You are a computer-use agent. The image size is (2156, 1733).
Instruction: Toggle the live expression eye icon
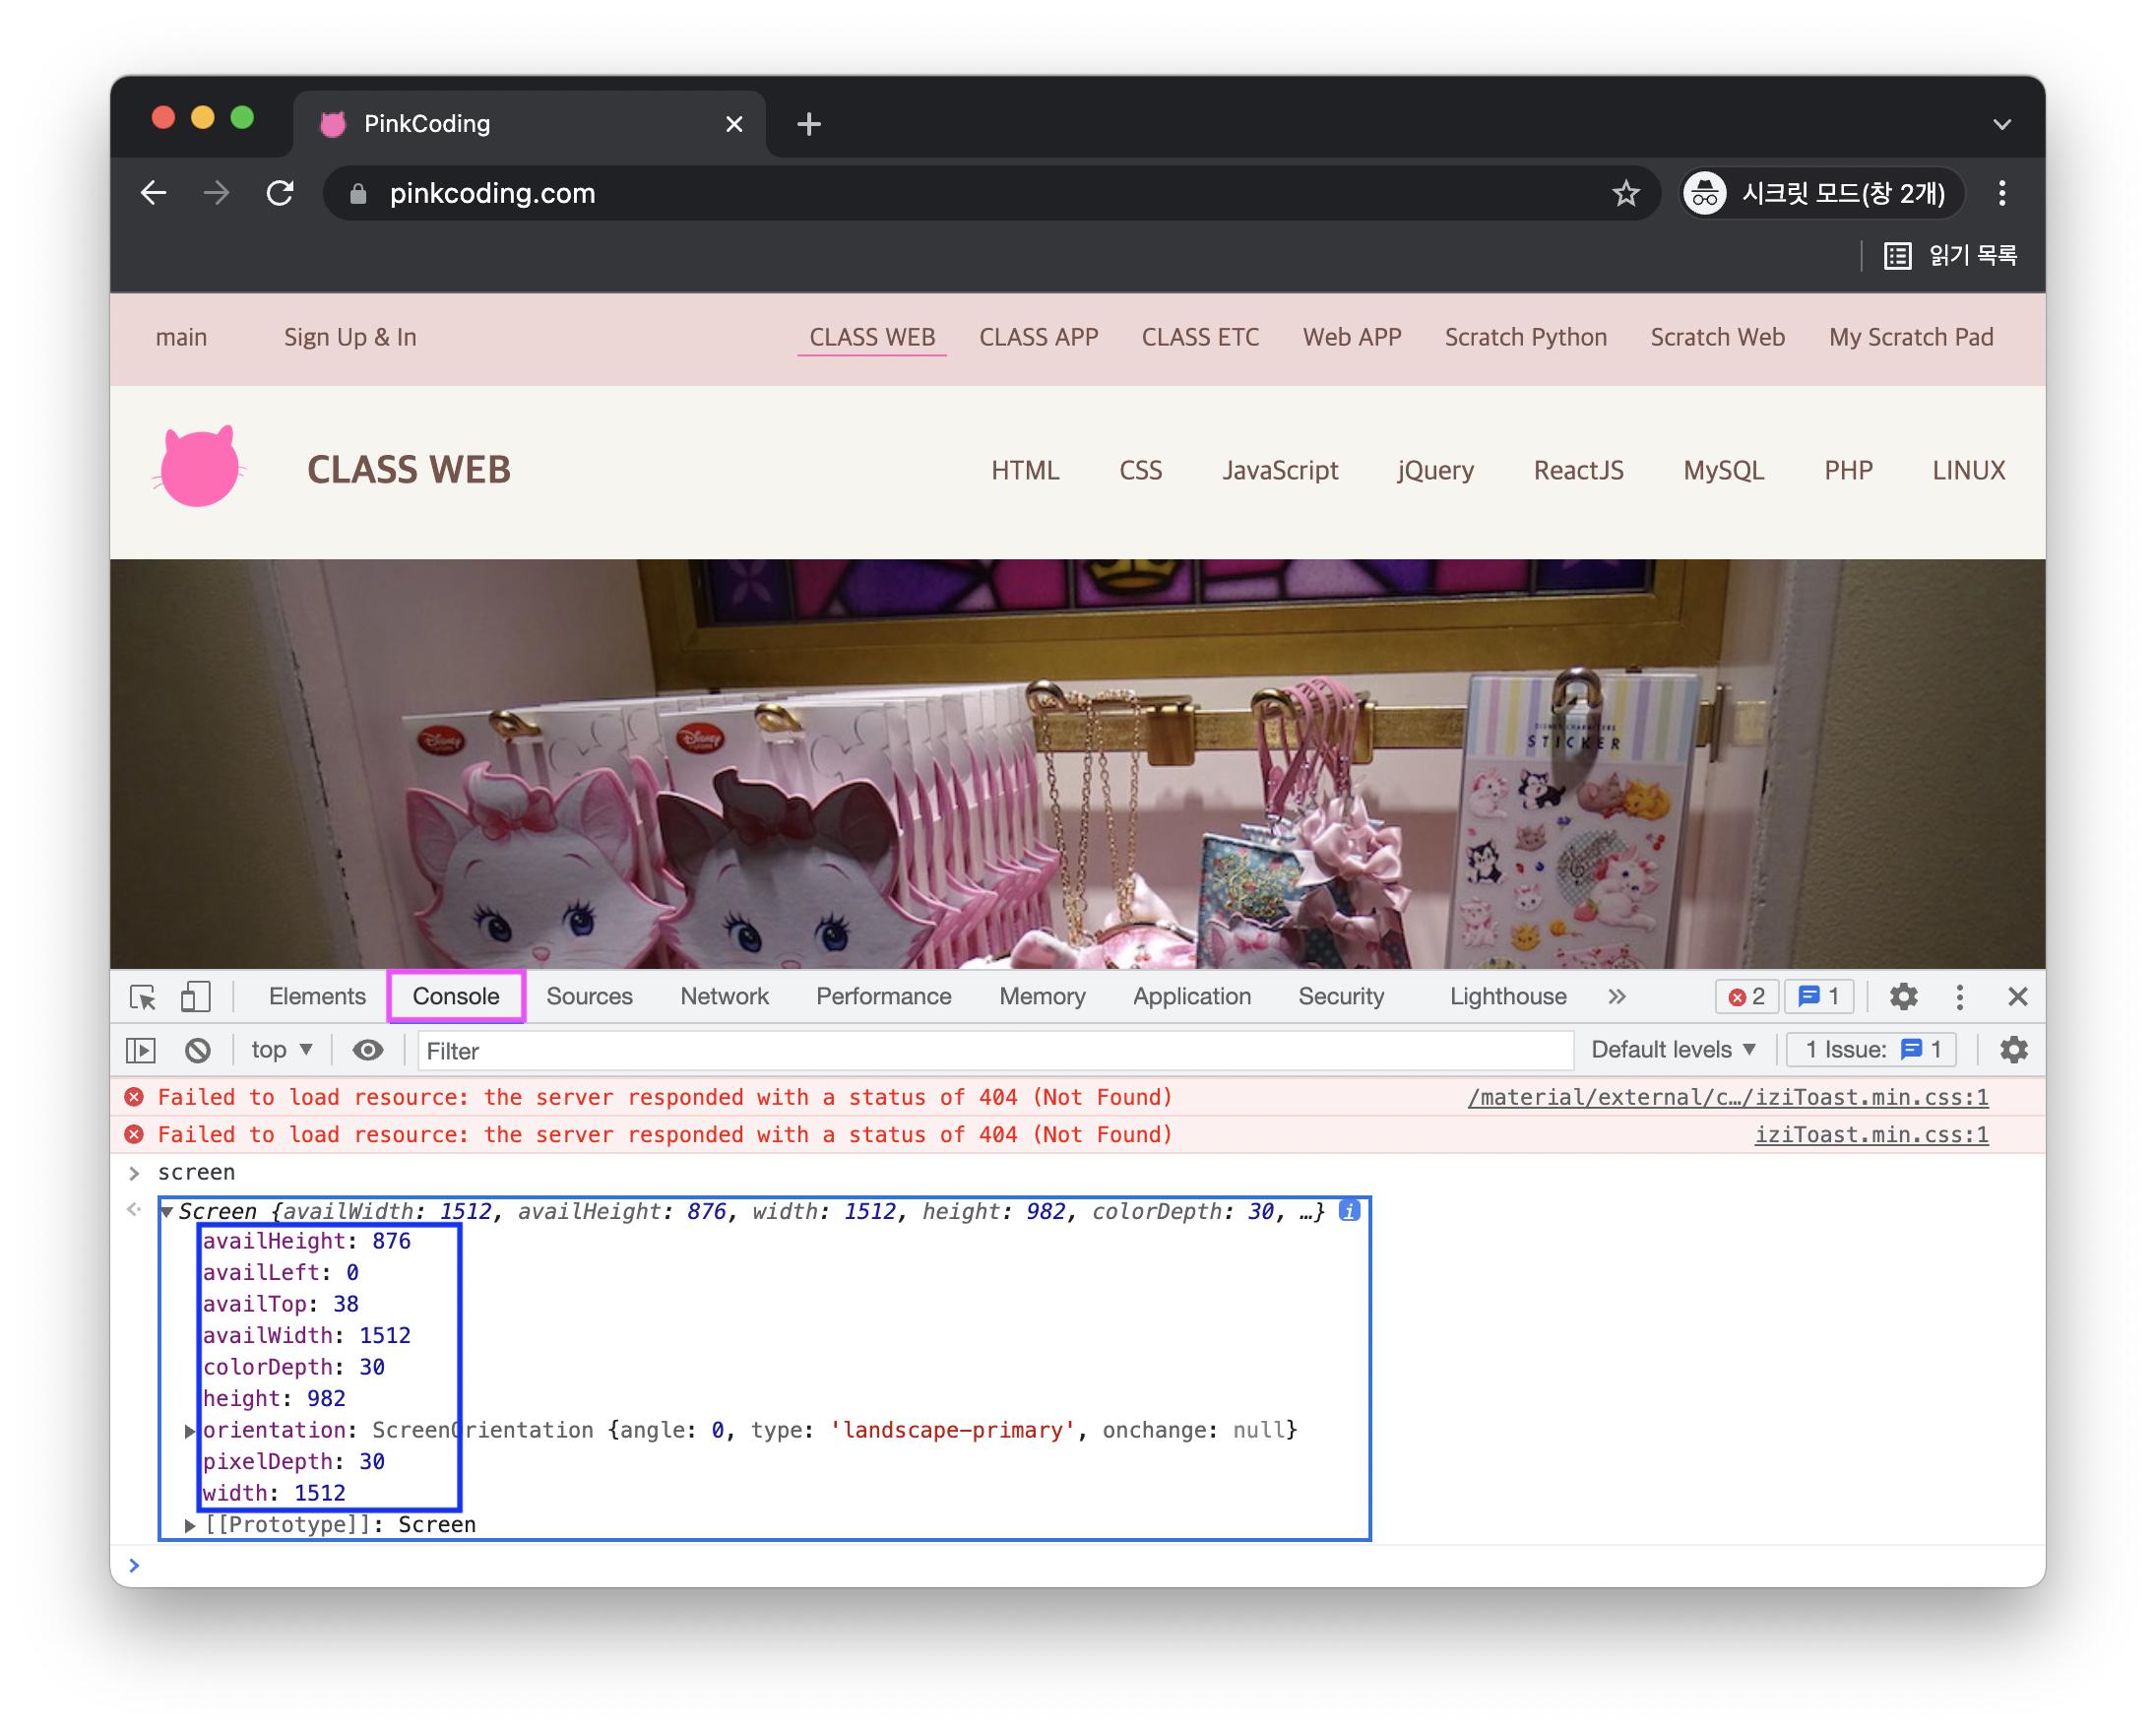[368, 1051]
